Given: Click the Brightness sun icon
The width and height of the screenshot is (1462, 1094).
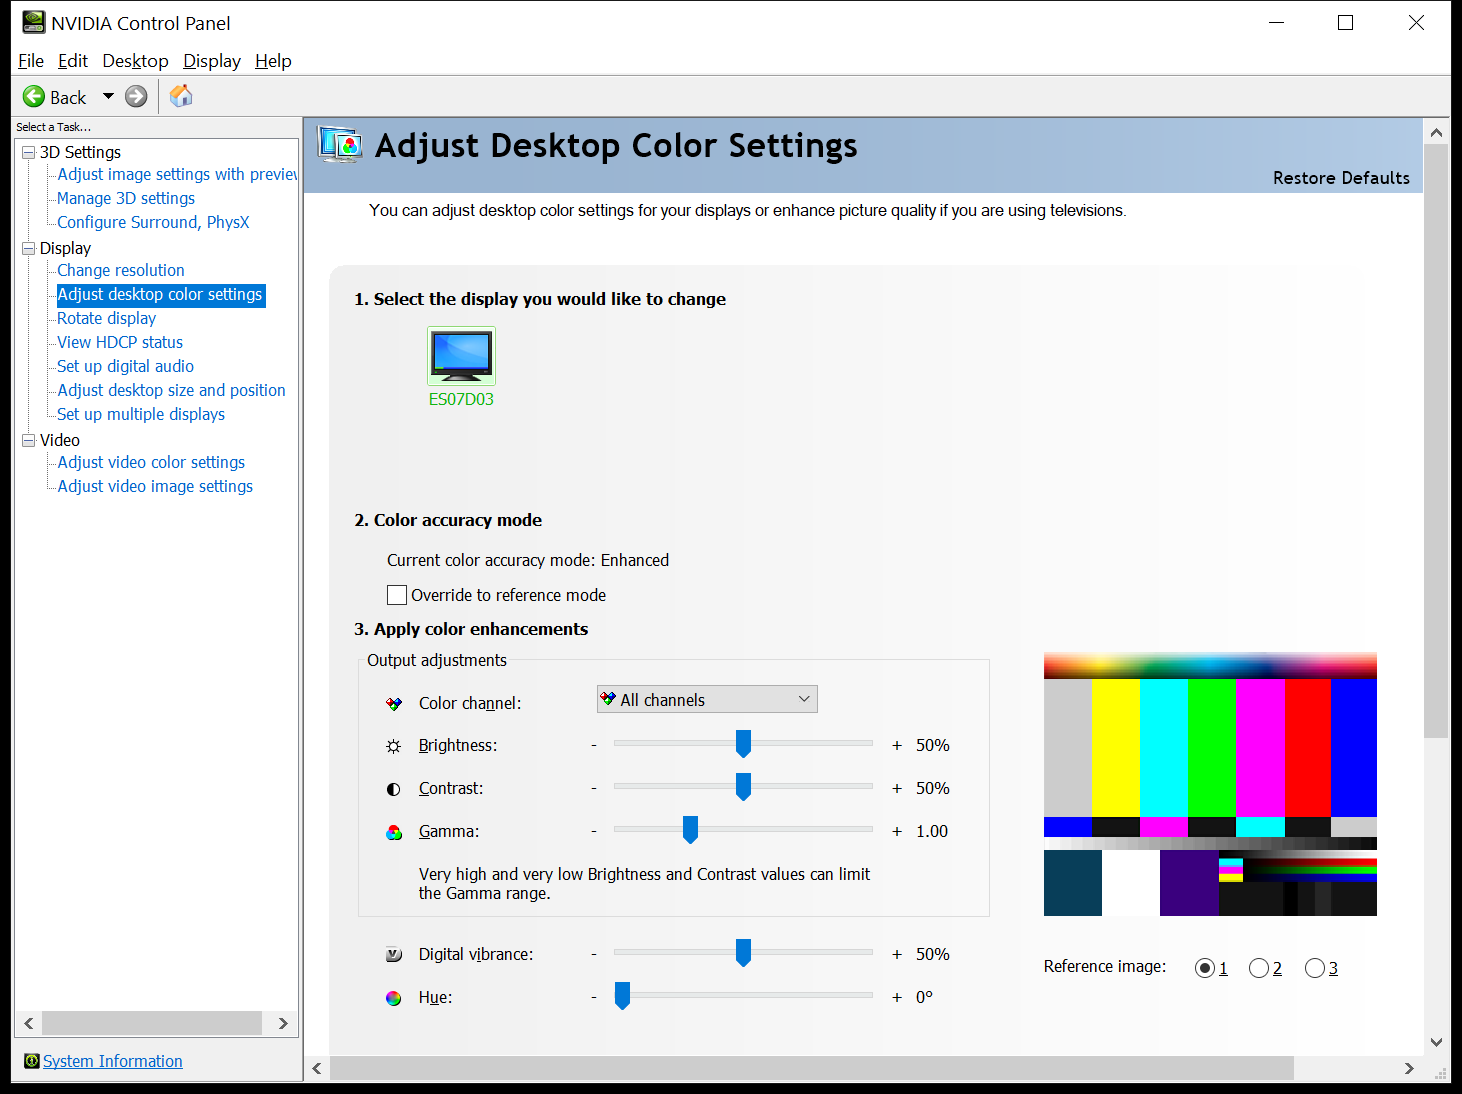Looking at the screenshot, I should (394, 746).
